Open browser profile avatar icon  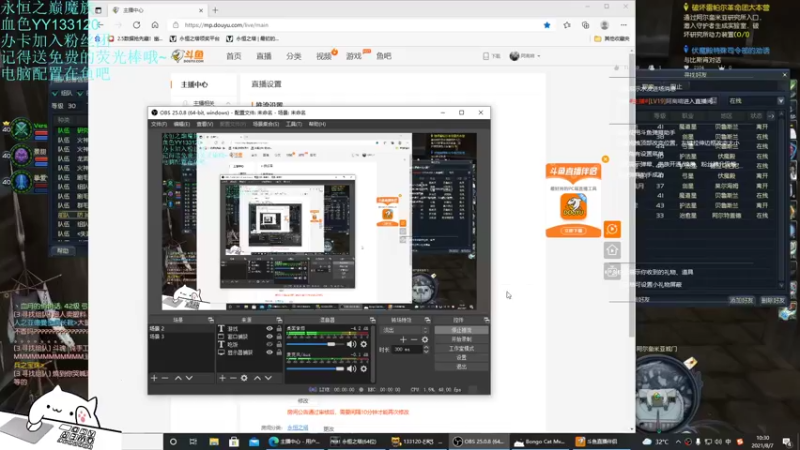(x=605, y=25)
